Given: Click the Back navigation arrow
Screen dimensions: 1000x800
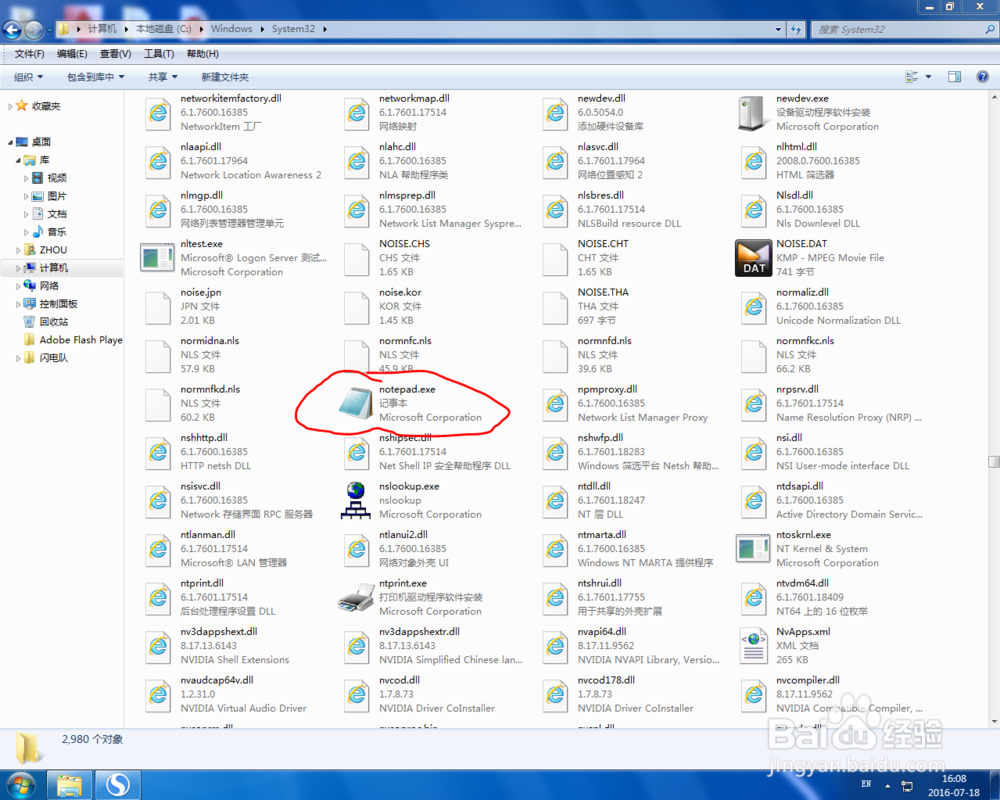Looking at the screenshot, I should click(13, 29).
